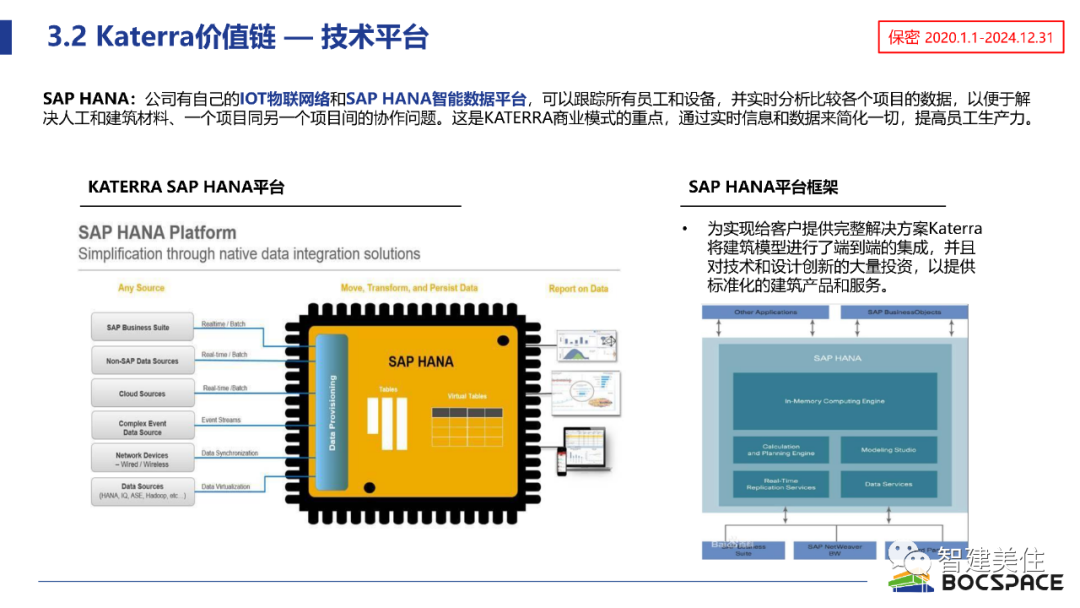Click Move, Transform, and Persist Data heading

click(409, 288)
